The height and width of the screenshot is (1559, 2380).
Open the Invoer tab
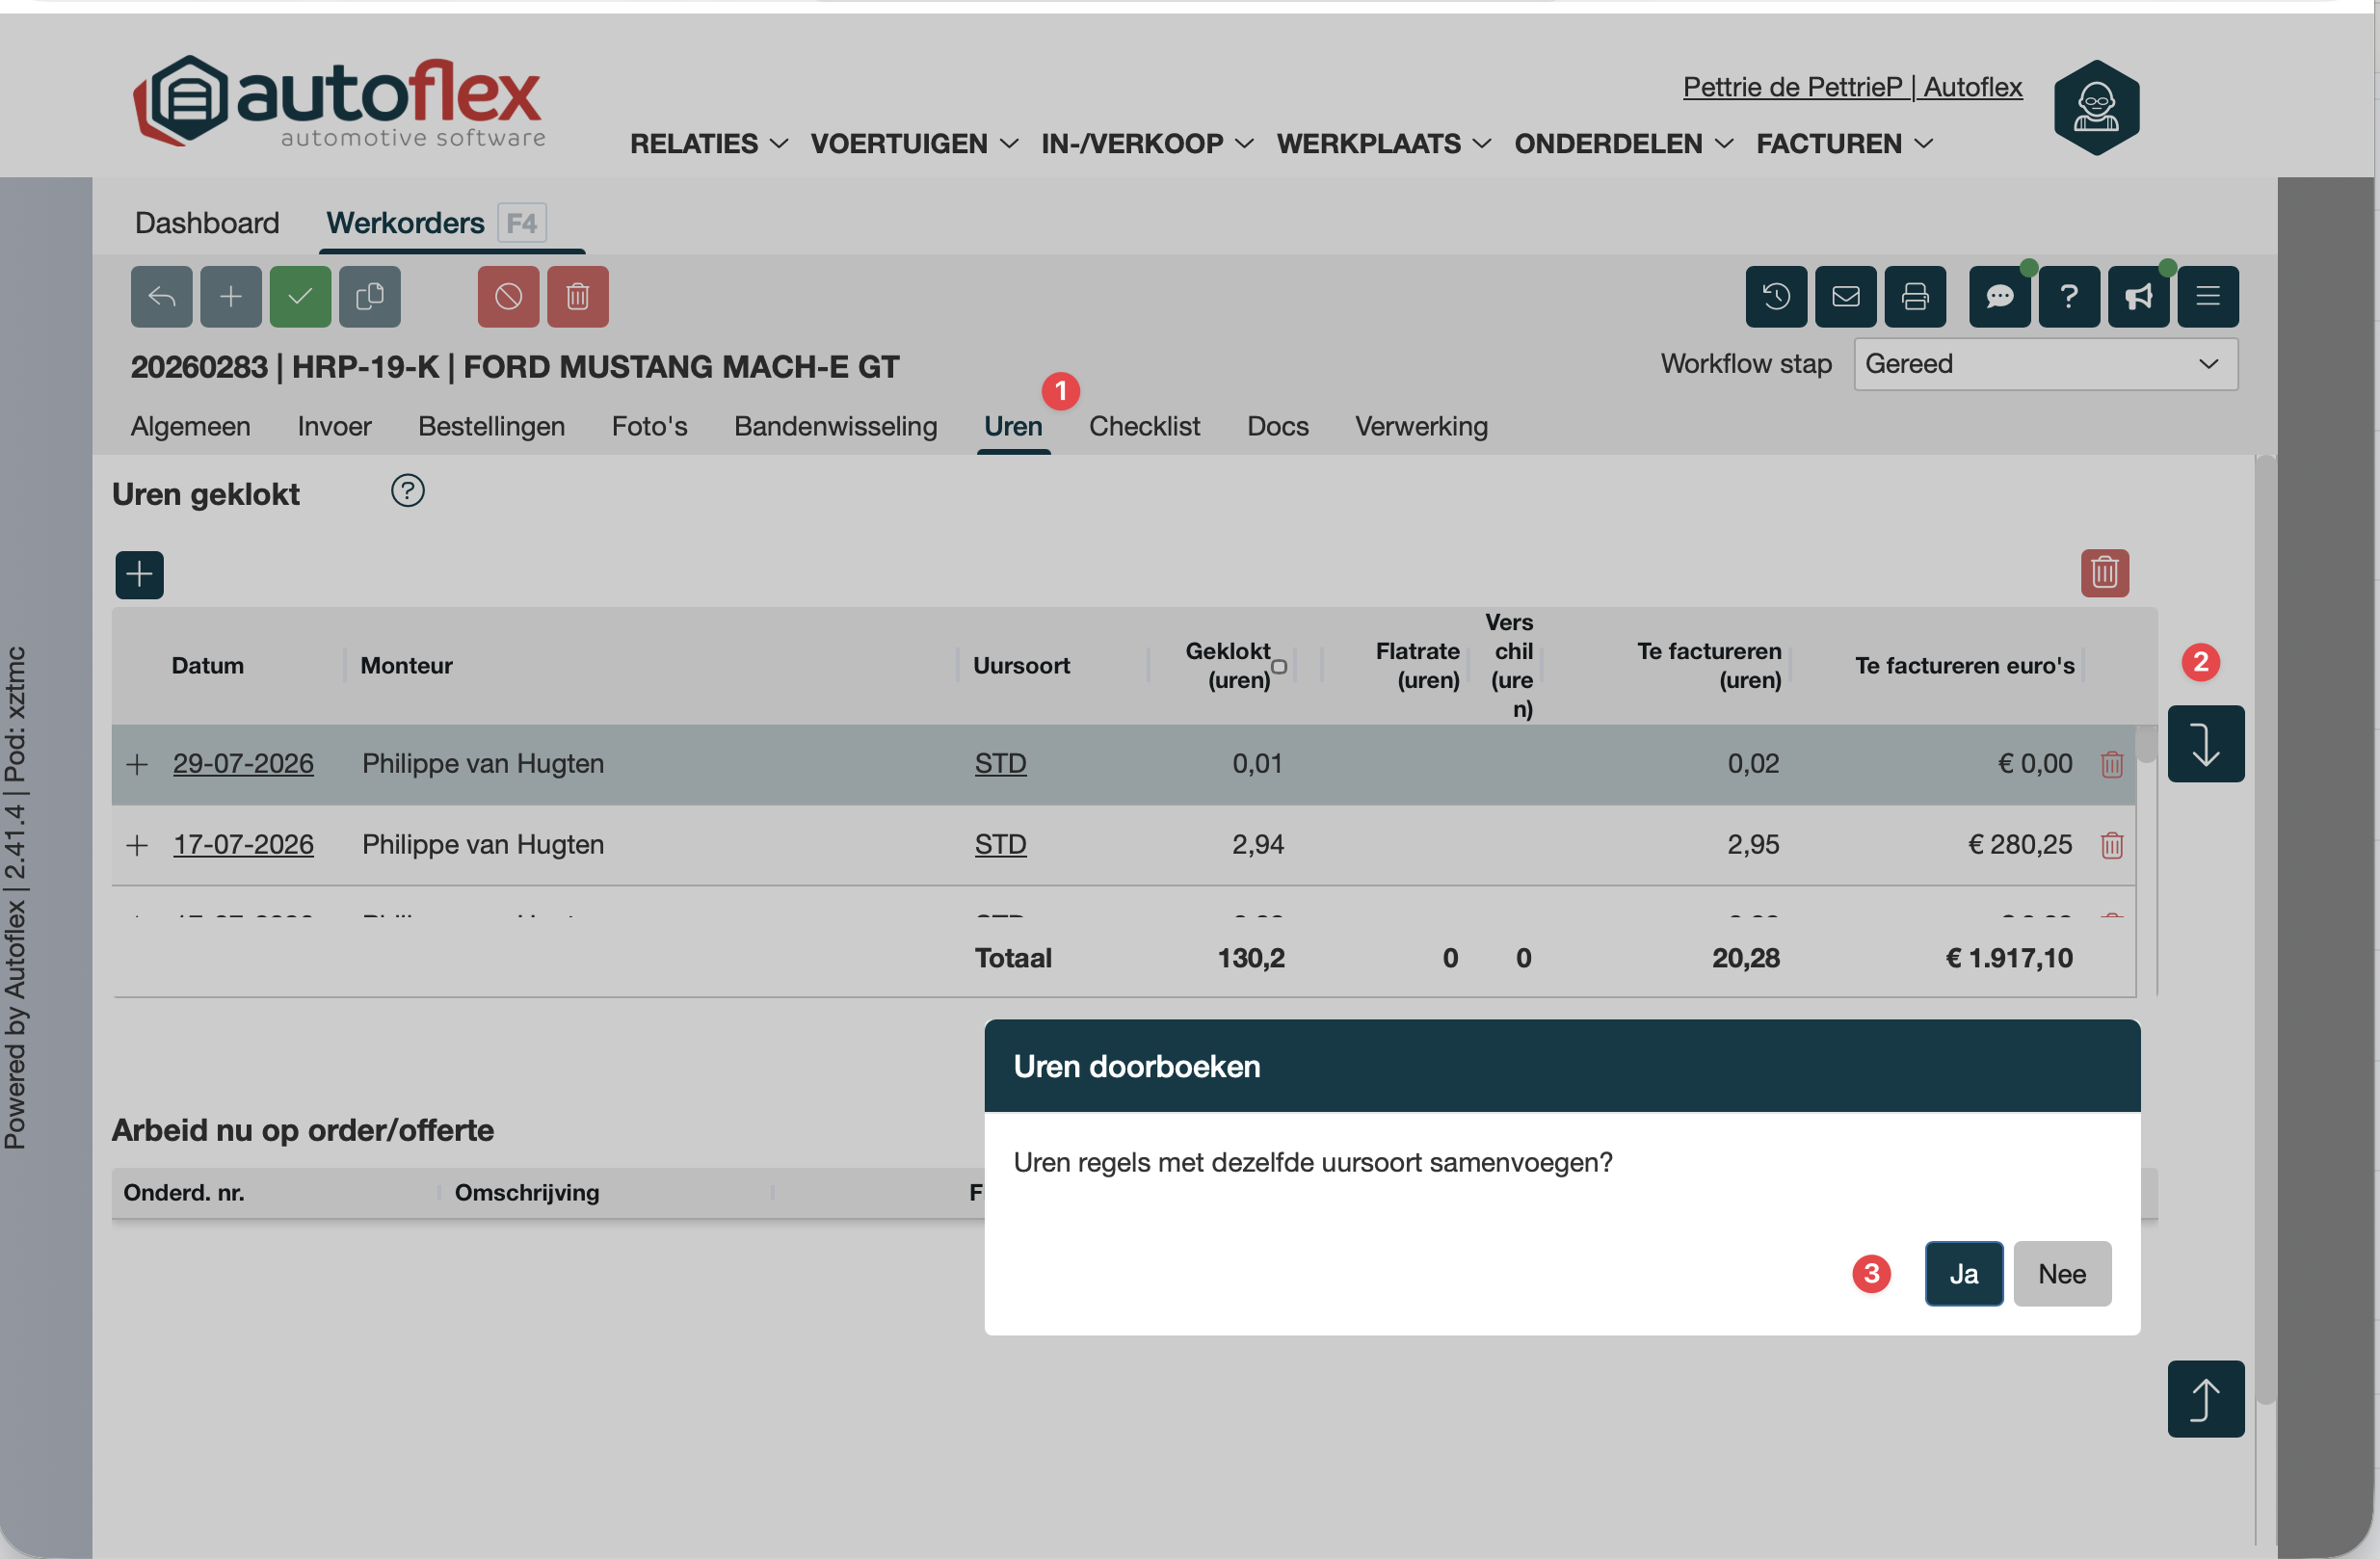pos(334,427)
